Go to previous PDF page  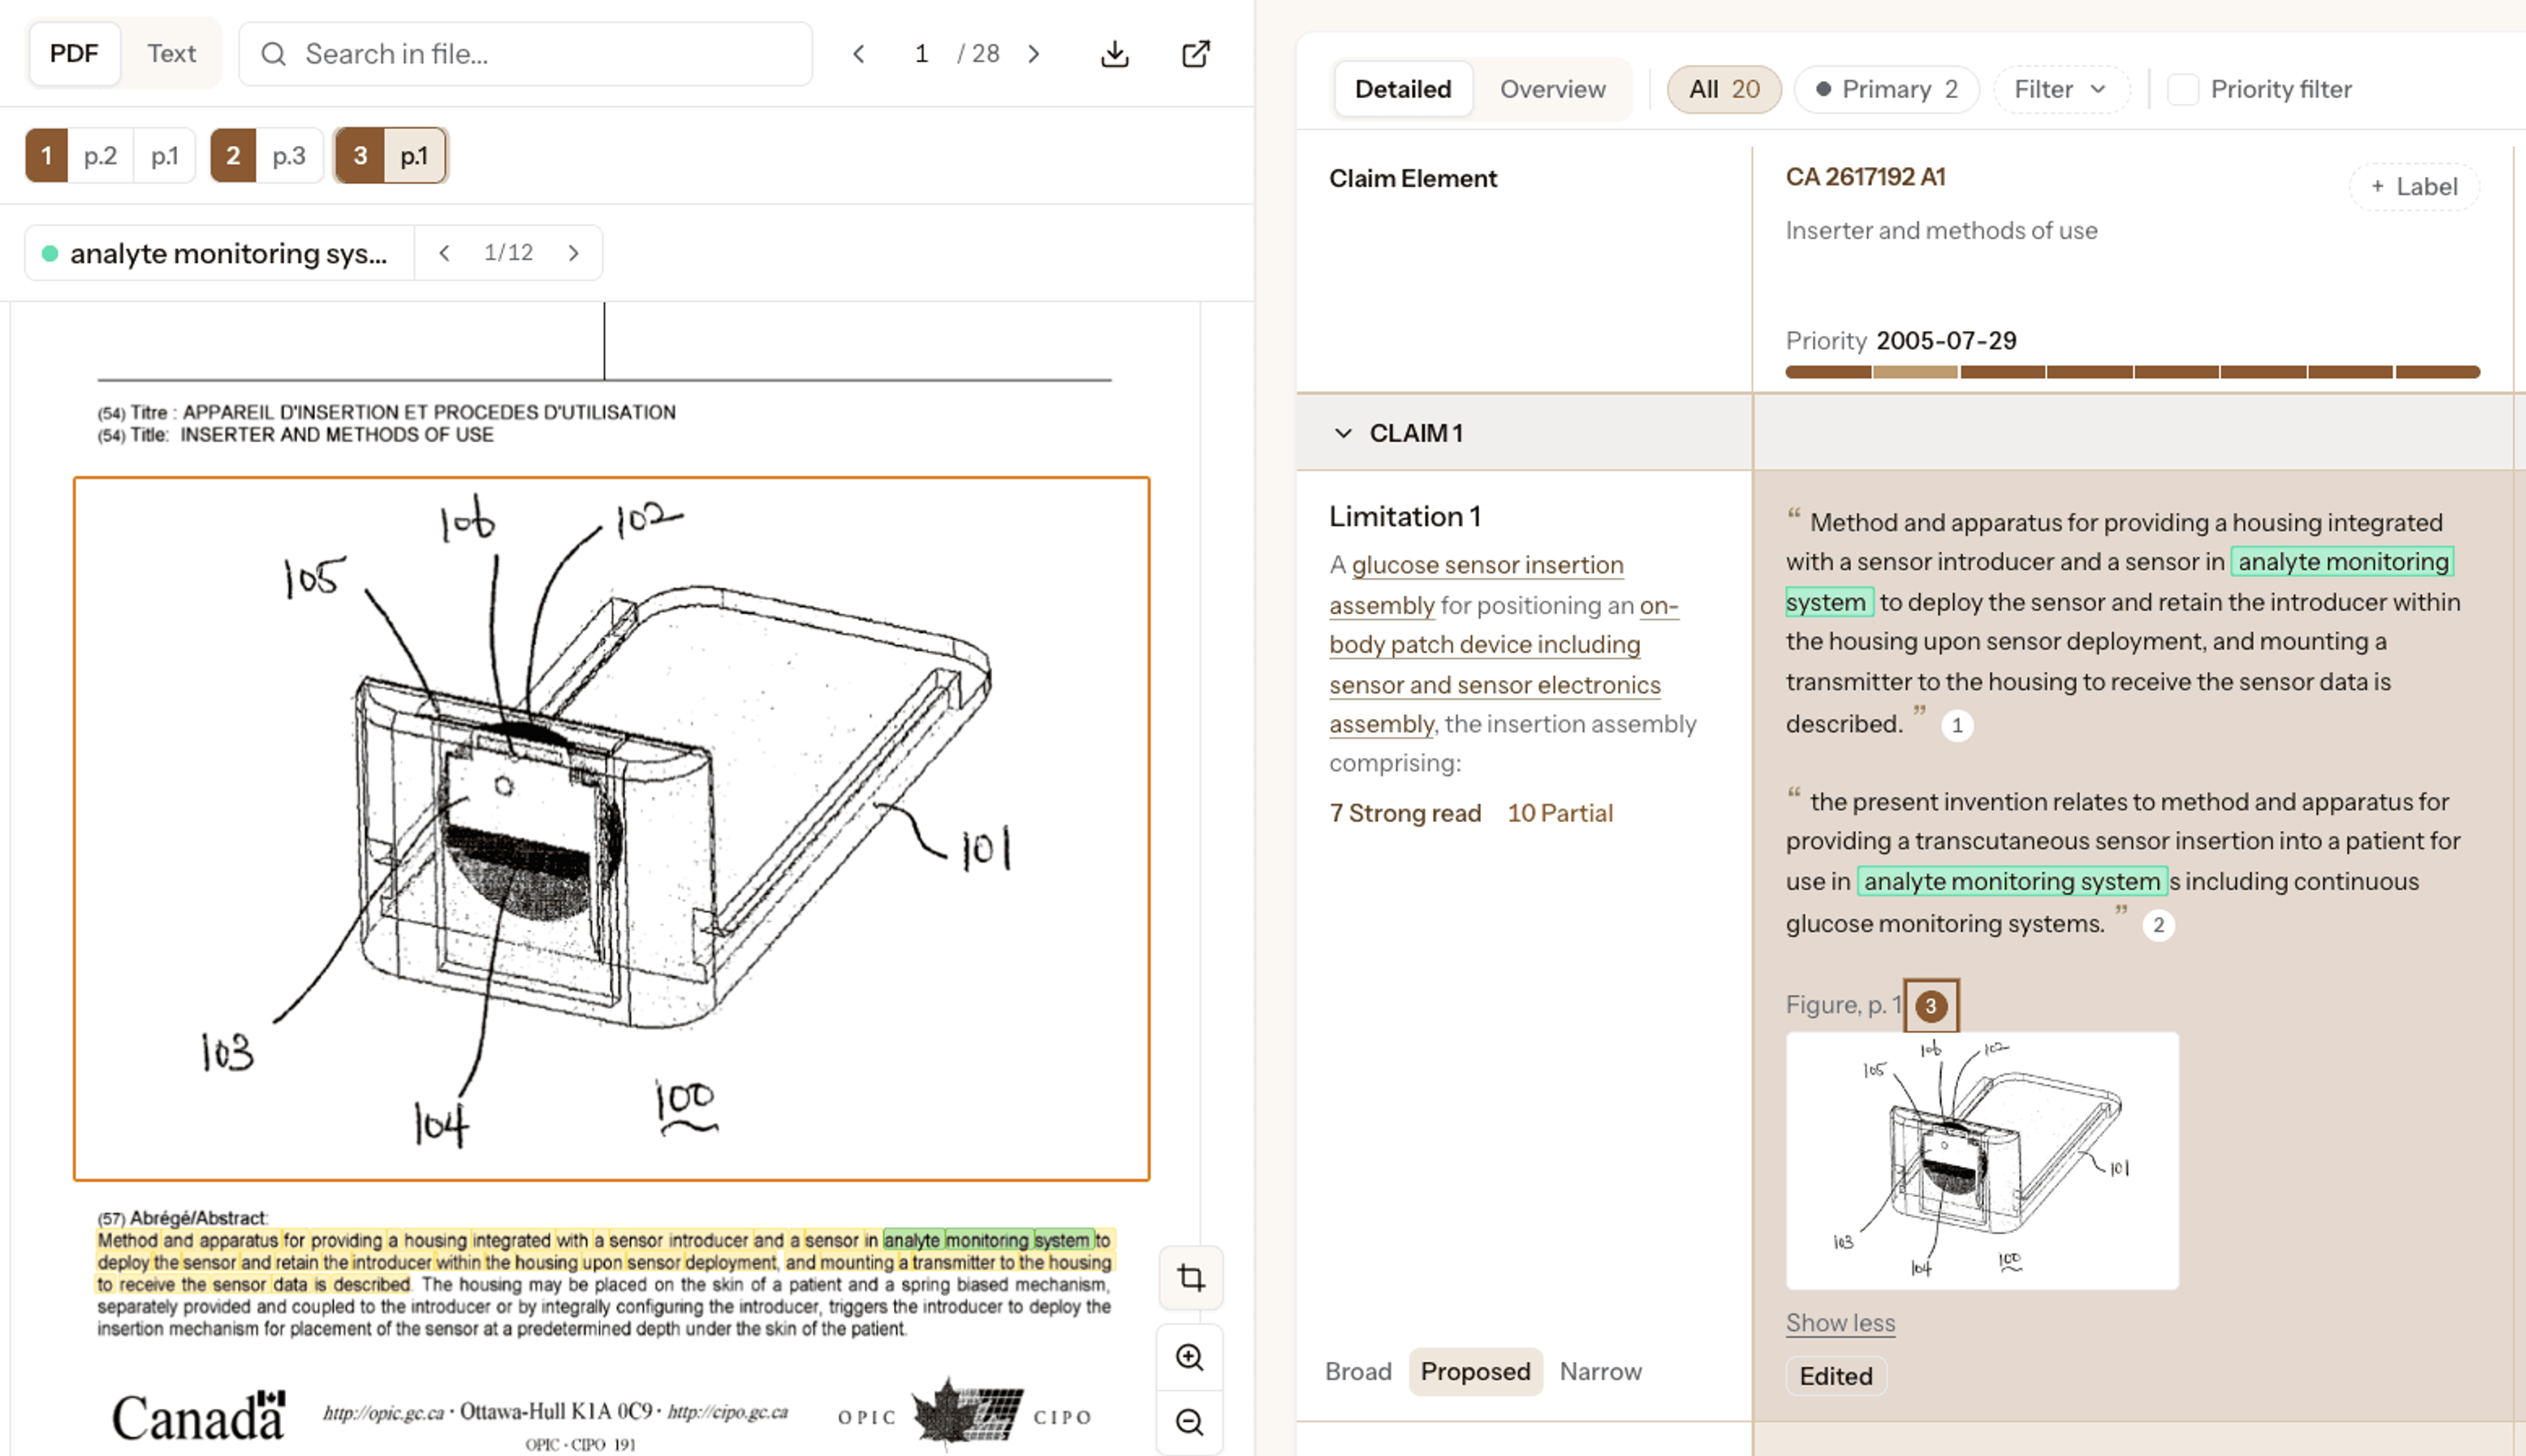pyautogui.click(x=858, y=54)
